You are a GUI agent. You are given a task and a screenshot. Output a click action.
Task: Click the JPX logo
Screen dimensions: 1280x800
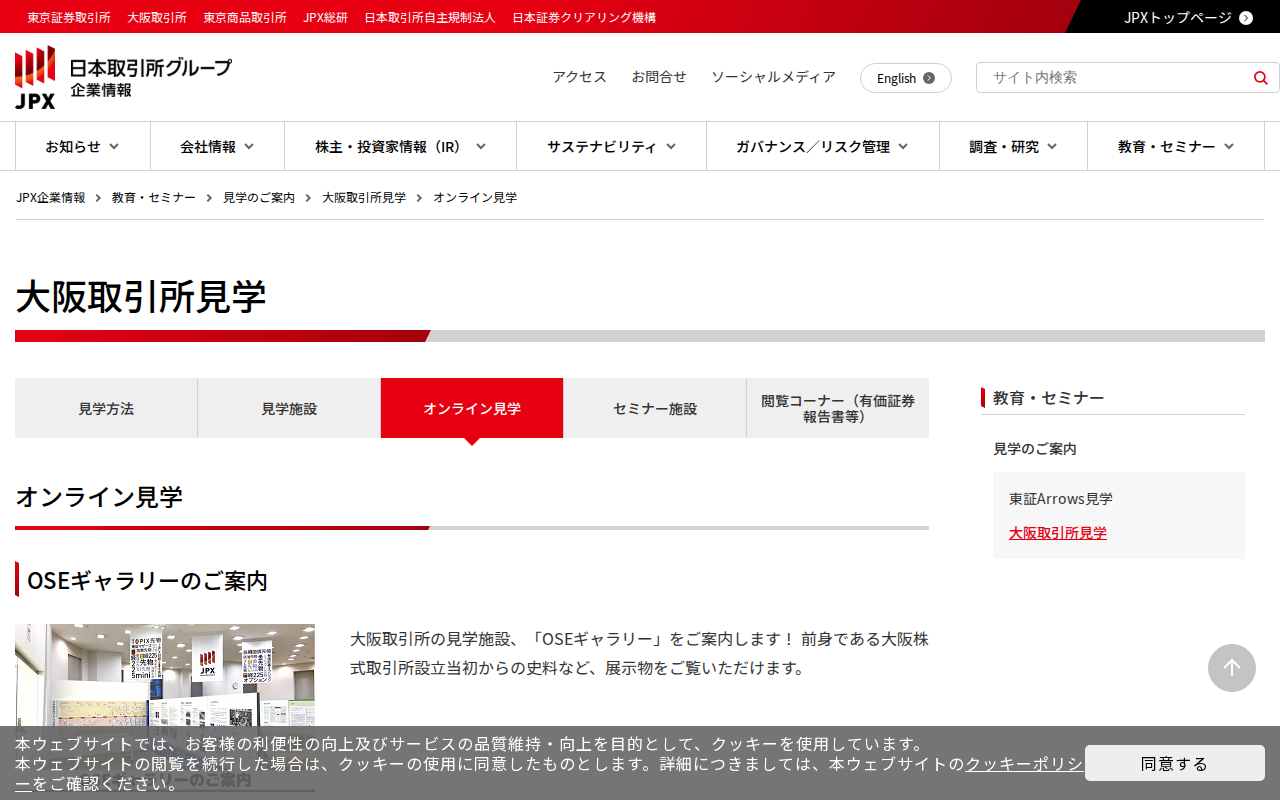click(x=35, y=77)
